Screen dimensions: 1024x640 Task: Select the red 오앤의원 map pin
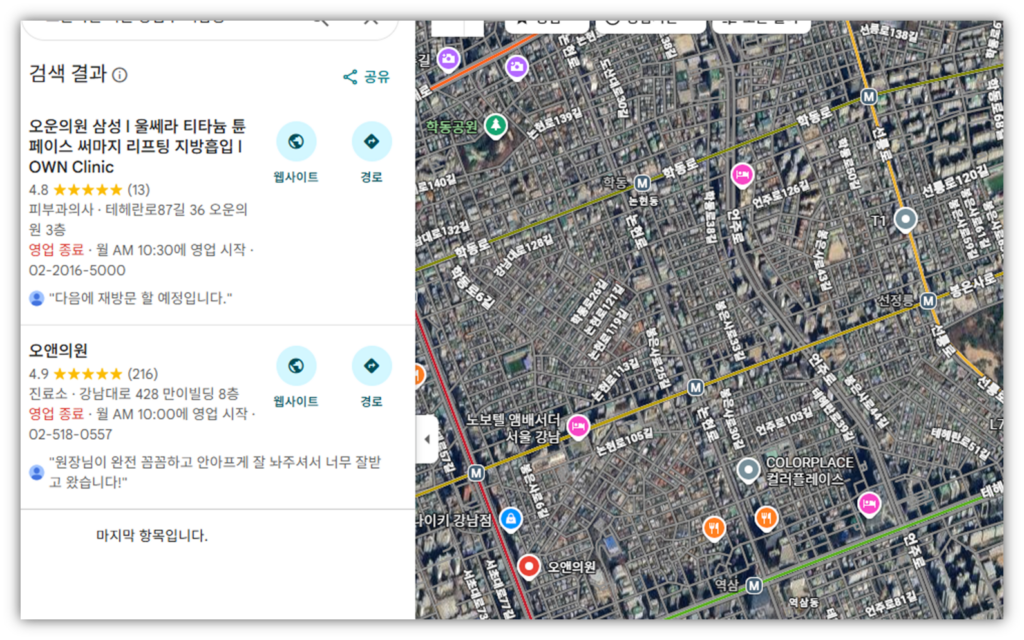tap(529, 566)
